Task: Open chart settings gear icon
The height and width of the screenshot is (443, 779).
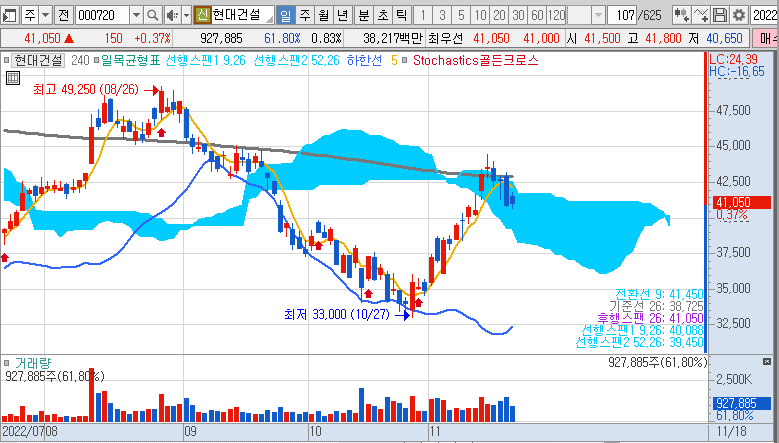Action: pos(739,15)
